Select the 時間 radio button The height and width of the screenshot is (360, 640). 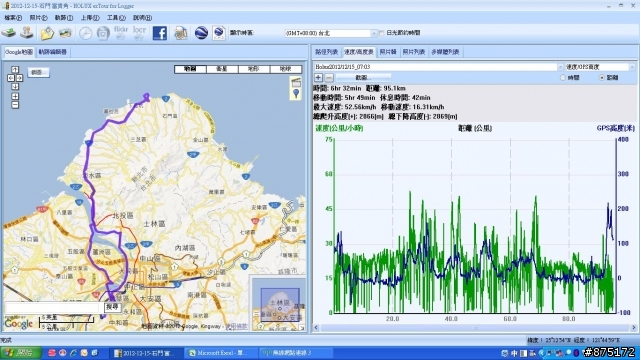563,78
